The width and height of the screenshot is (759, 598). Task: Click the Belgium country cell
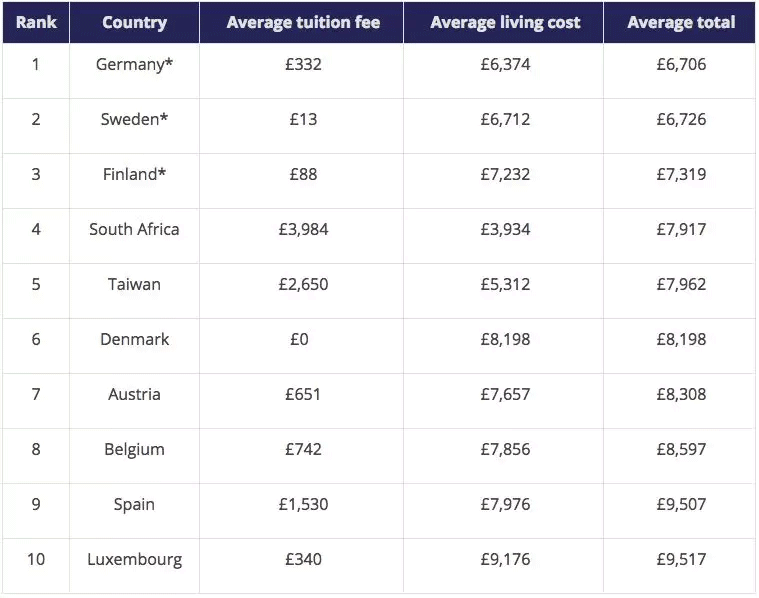coord(134,449)
